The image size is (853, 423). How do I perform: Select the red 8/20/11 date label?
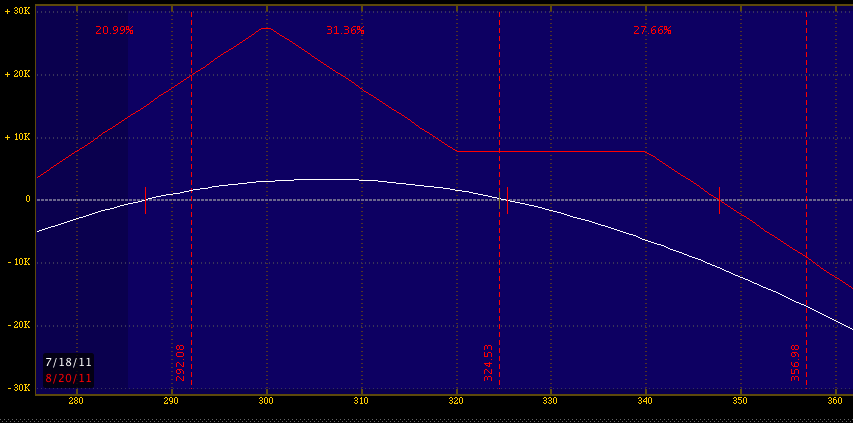(69, 377)
